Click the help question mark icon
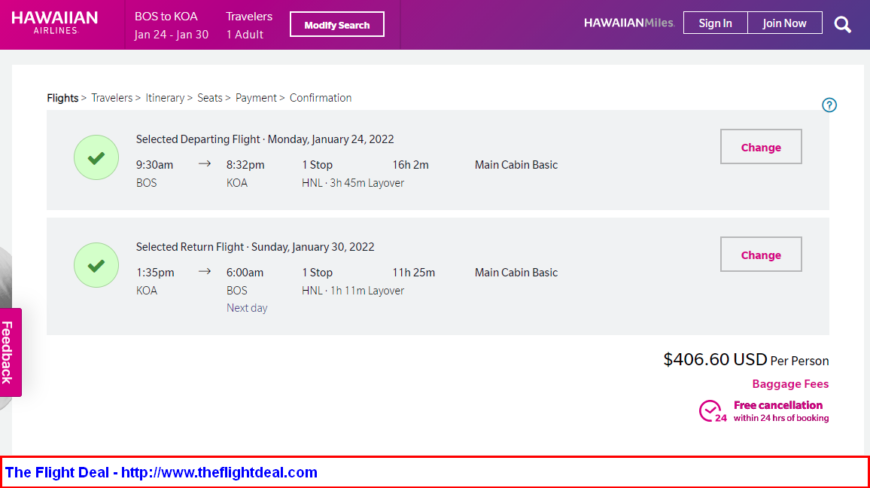The width and height of the screenshot is (870, 488). pos(829,105)
